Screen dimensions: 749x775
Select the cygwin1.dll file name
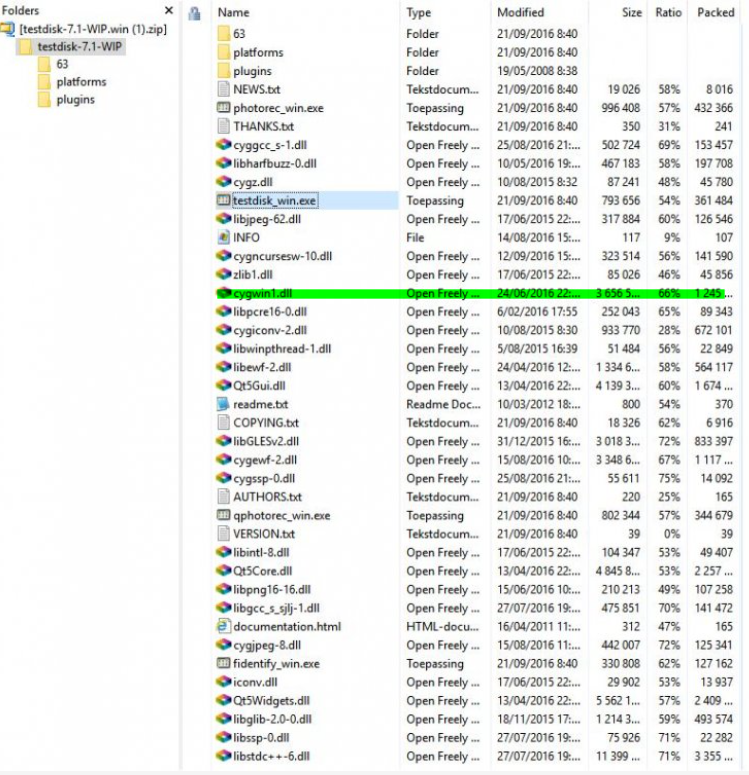tap(263, 294)
